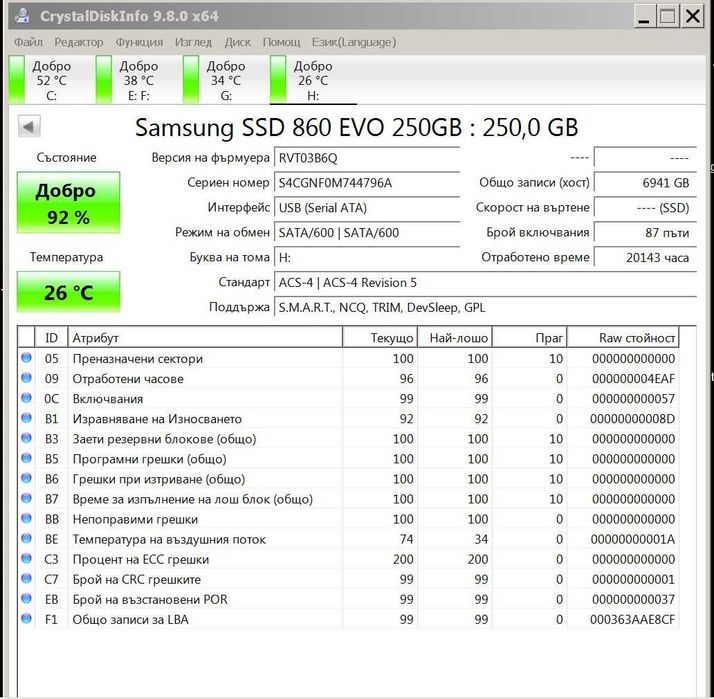The width and height of the screenshot is (714, 699).
Task: Select the Отработени часове row
Action: [x=348, y=379]
